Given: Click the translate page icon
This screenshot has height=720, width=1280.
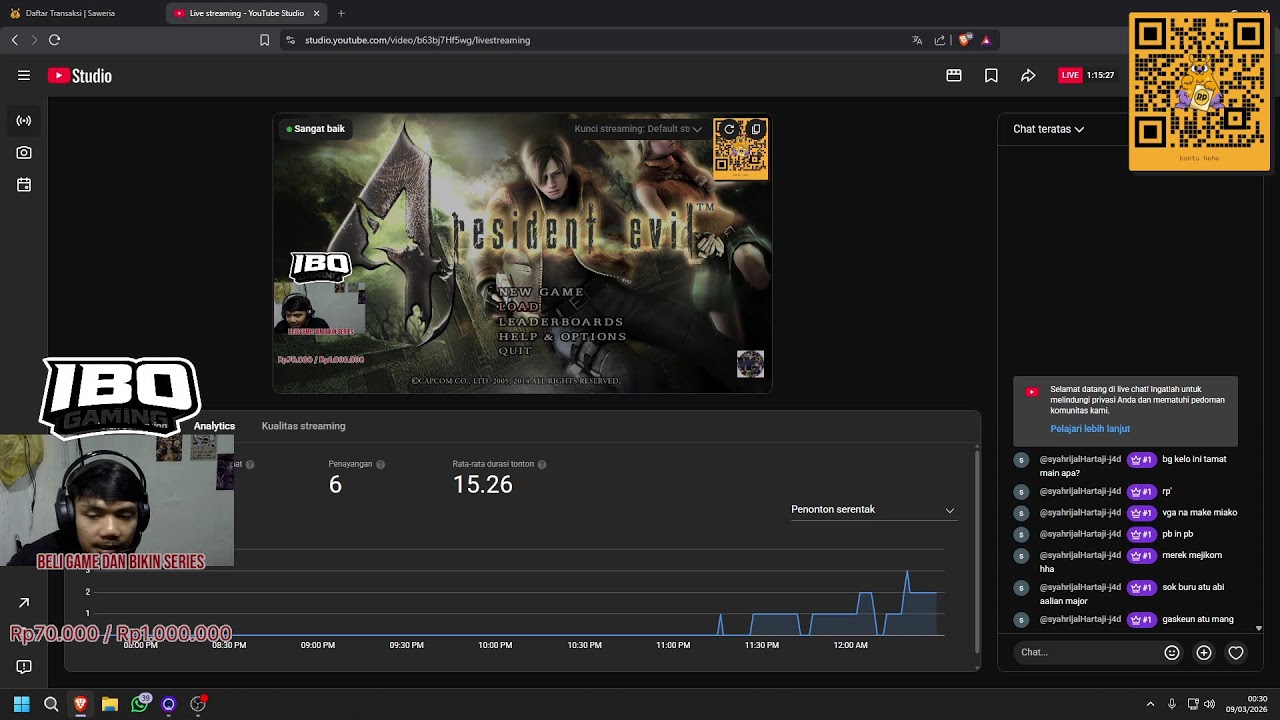Looking at the screenshot, I should [x=917, y=40].
